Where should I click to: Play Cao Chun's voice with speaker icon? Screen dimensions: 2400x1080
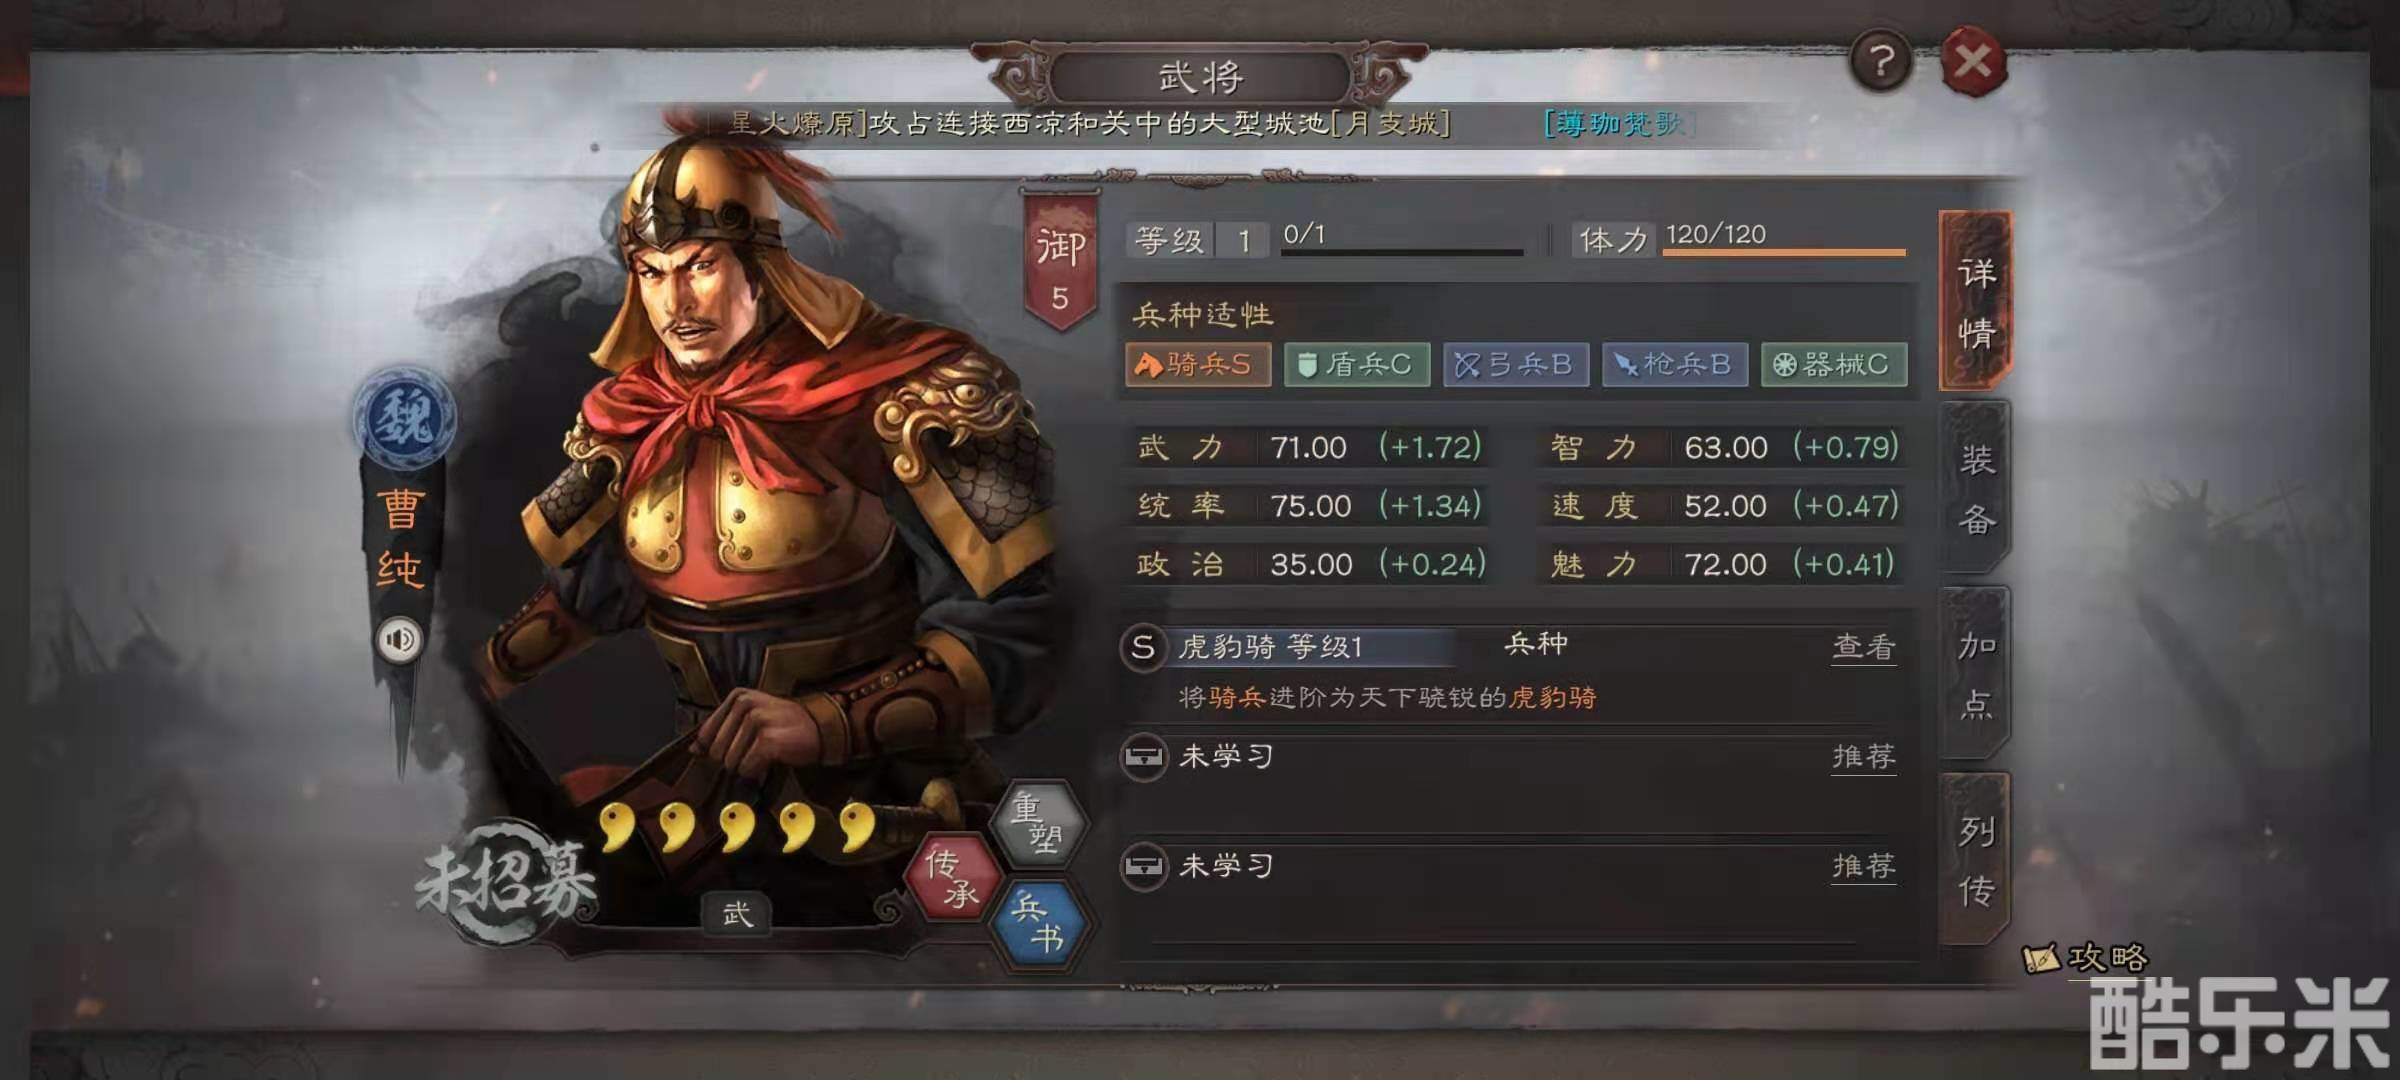399,640
